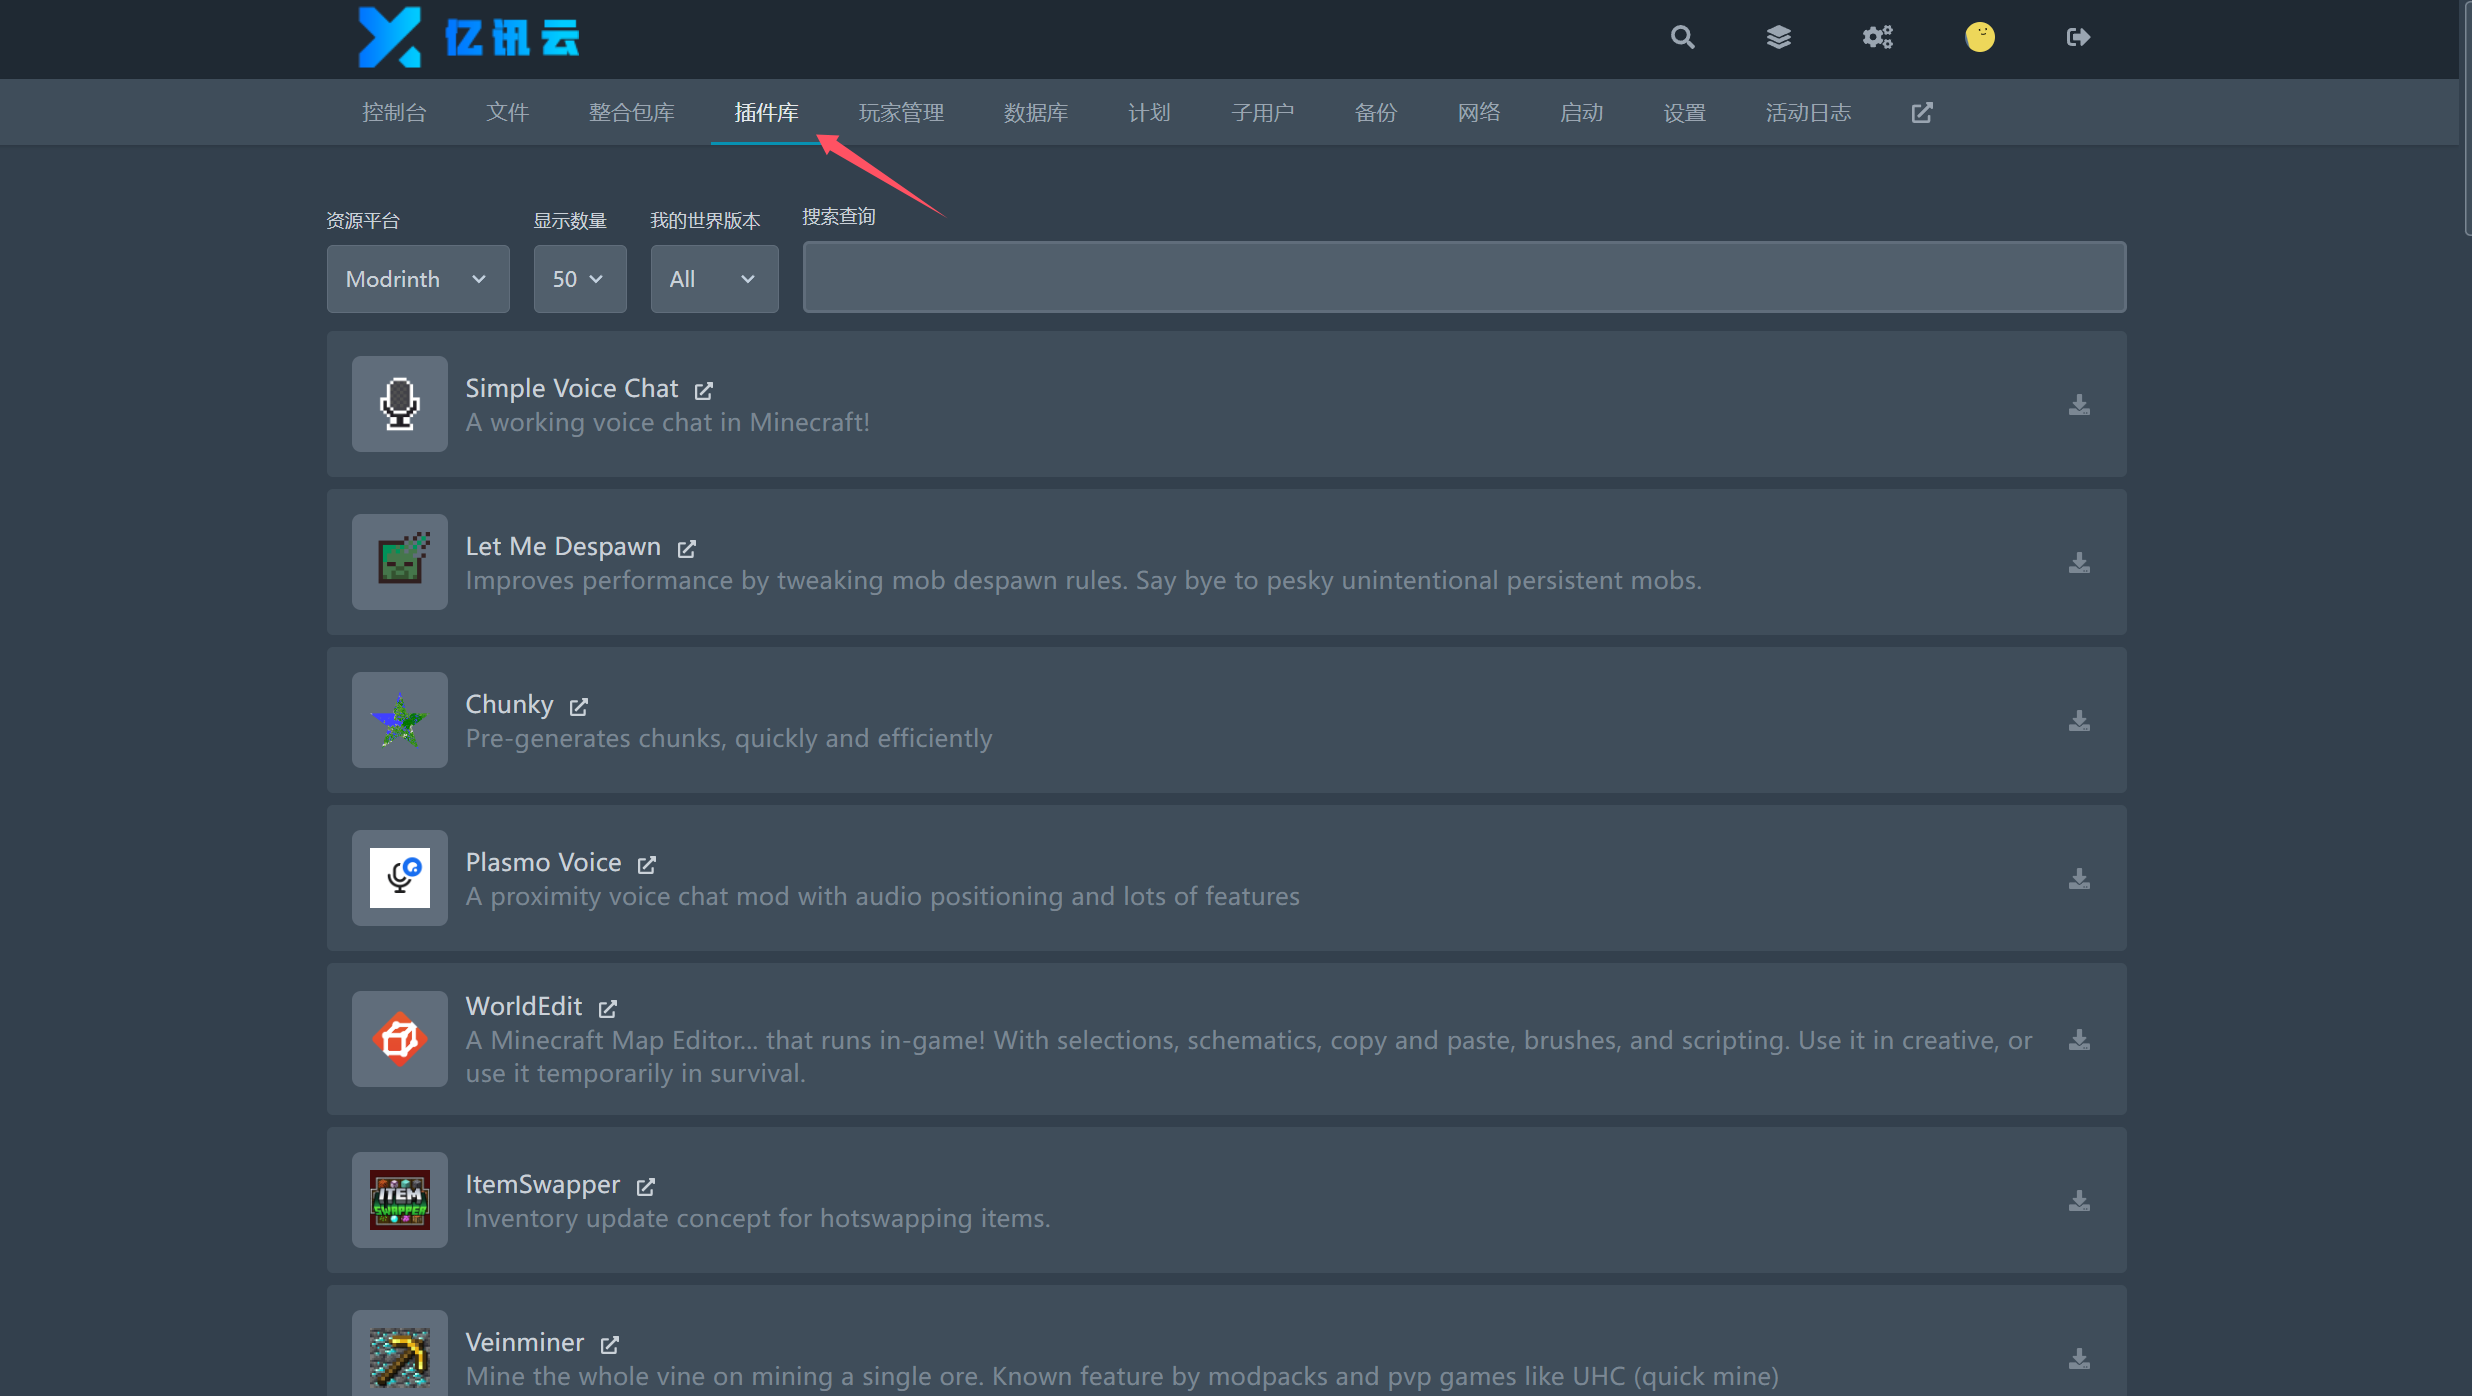Click WorldEdit red cube thumbnail
Image resolution: width=2472 pixels, height=1396 pixels.
pyautogui.click(x=399, y=1039)
